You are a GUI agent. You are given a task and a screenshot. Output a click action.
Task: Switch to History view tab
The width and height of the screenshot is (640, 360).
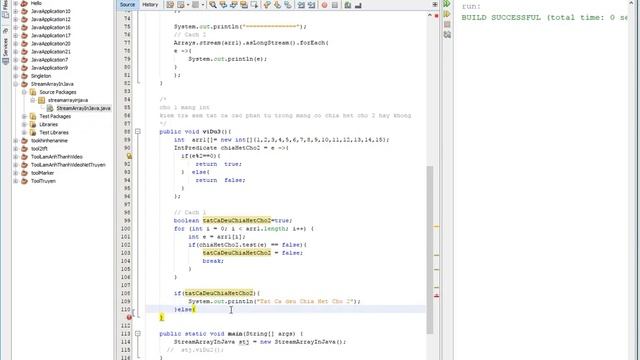pyautogui.click(x=150, y=4)
